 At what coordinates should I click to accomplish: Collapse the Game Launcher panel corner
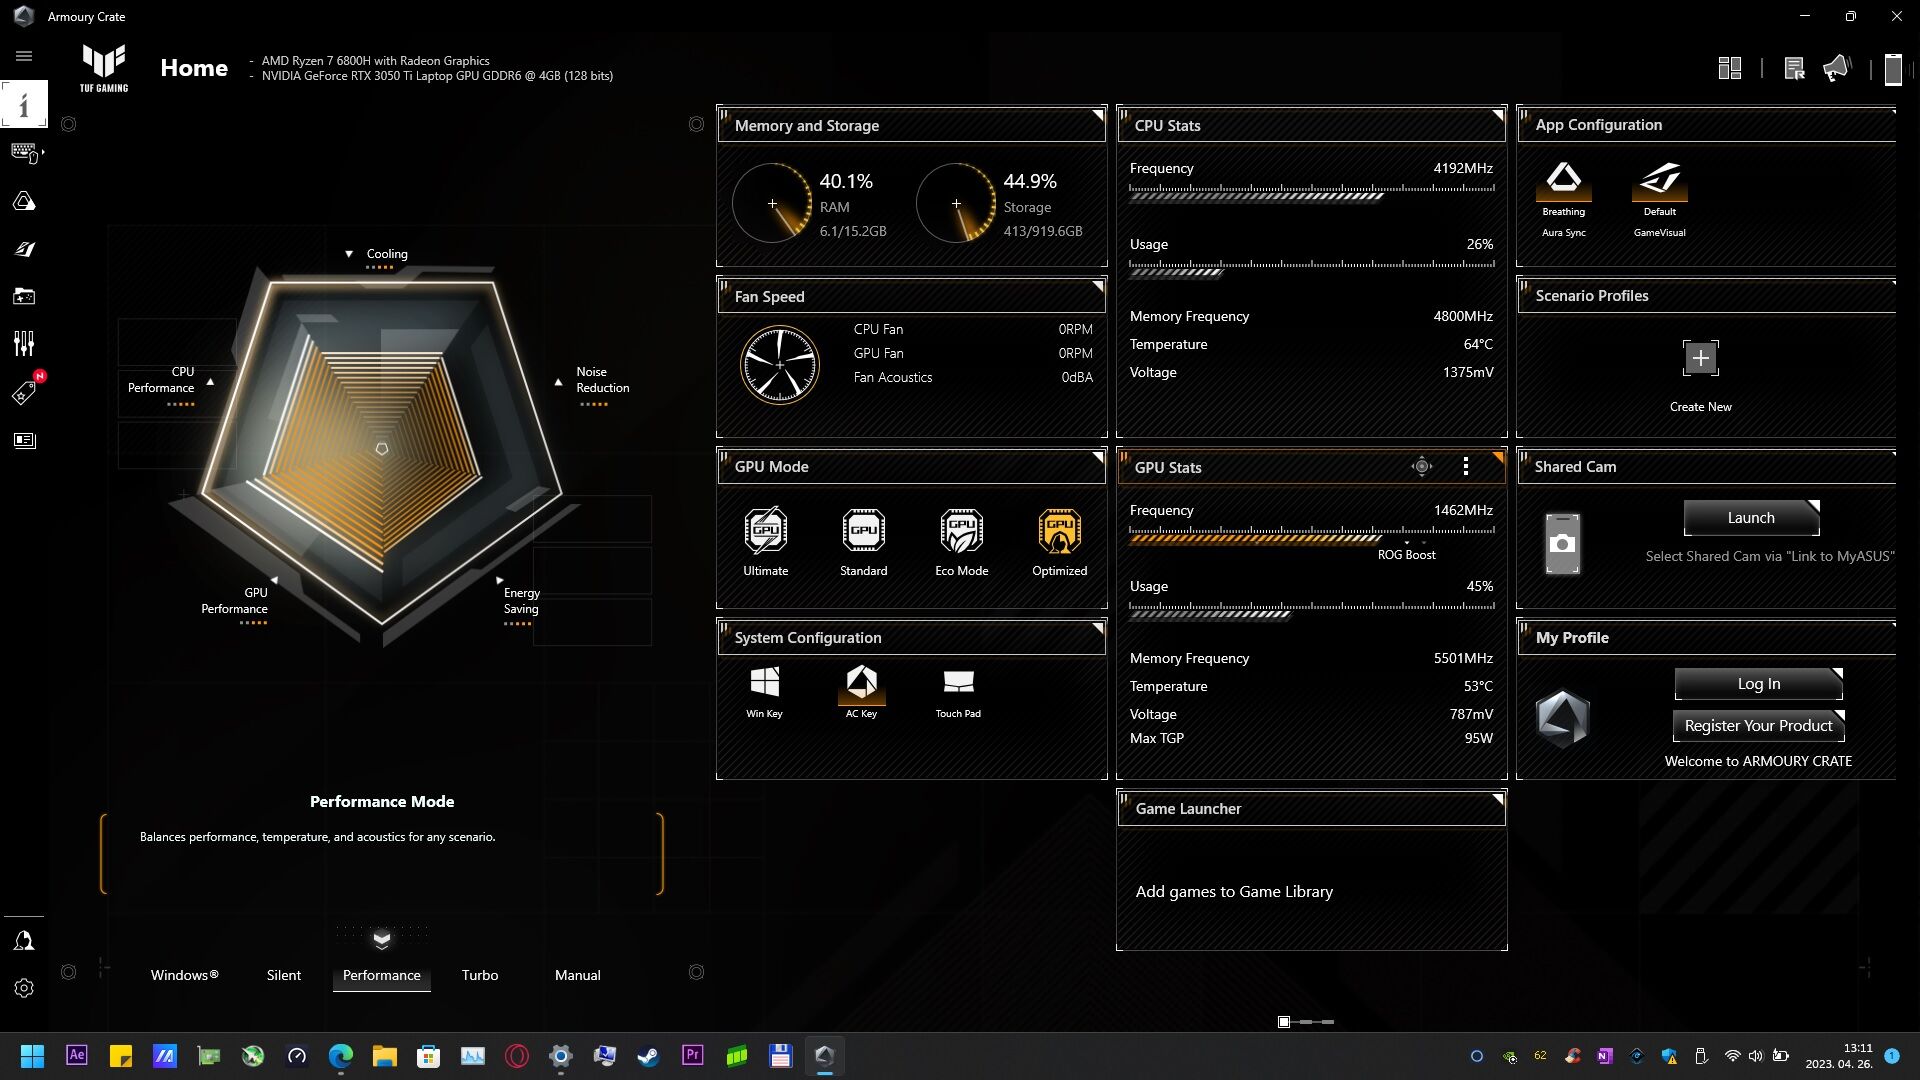(1497, 799)
